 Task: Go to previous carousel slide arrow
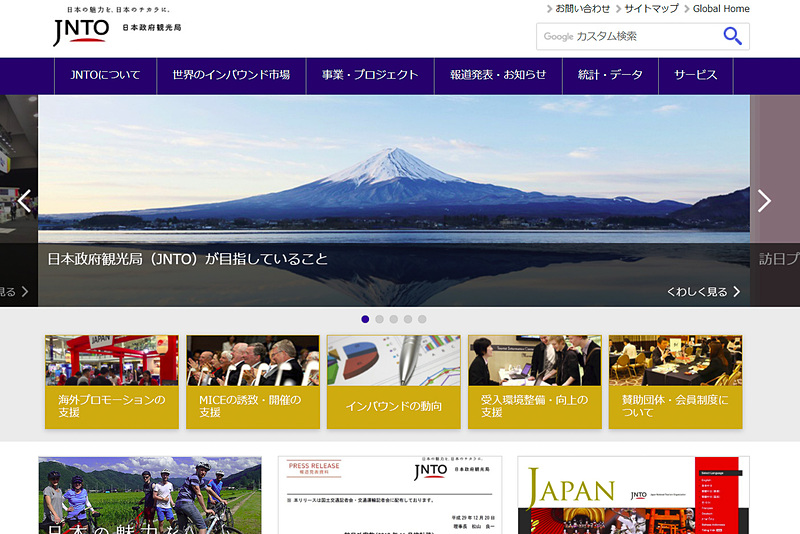pos(24,201)
